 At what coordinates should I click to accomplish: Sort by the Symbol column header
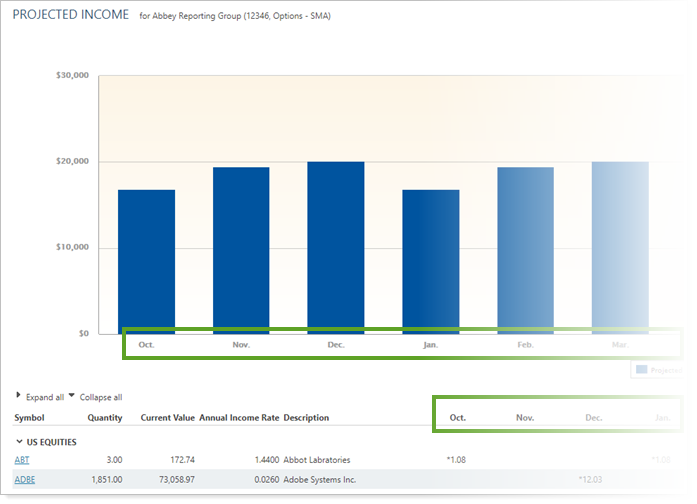click(29, 418)
